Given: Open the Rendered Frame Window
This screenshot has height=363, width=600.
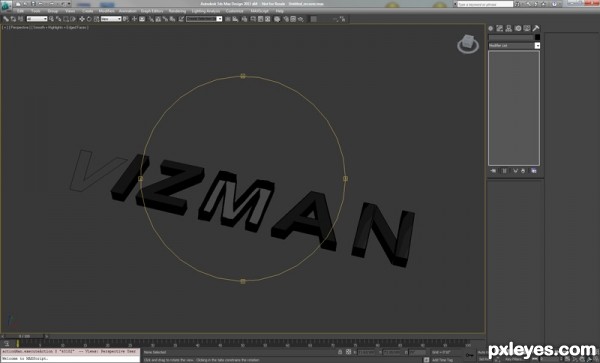Looking at the screenshot, I should point(293,19).
